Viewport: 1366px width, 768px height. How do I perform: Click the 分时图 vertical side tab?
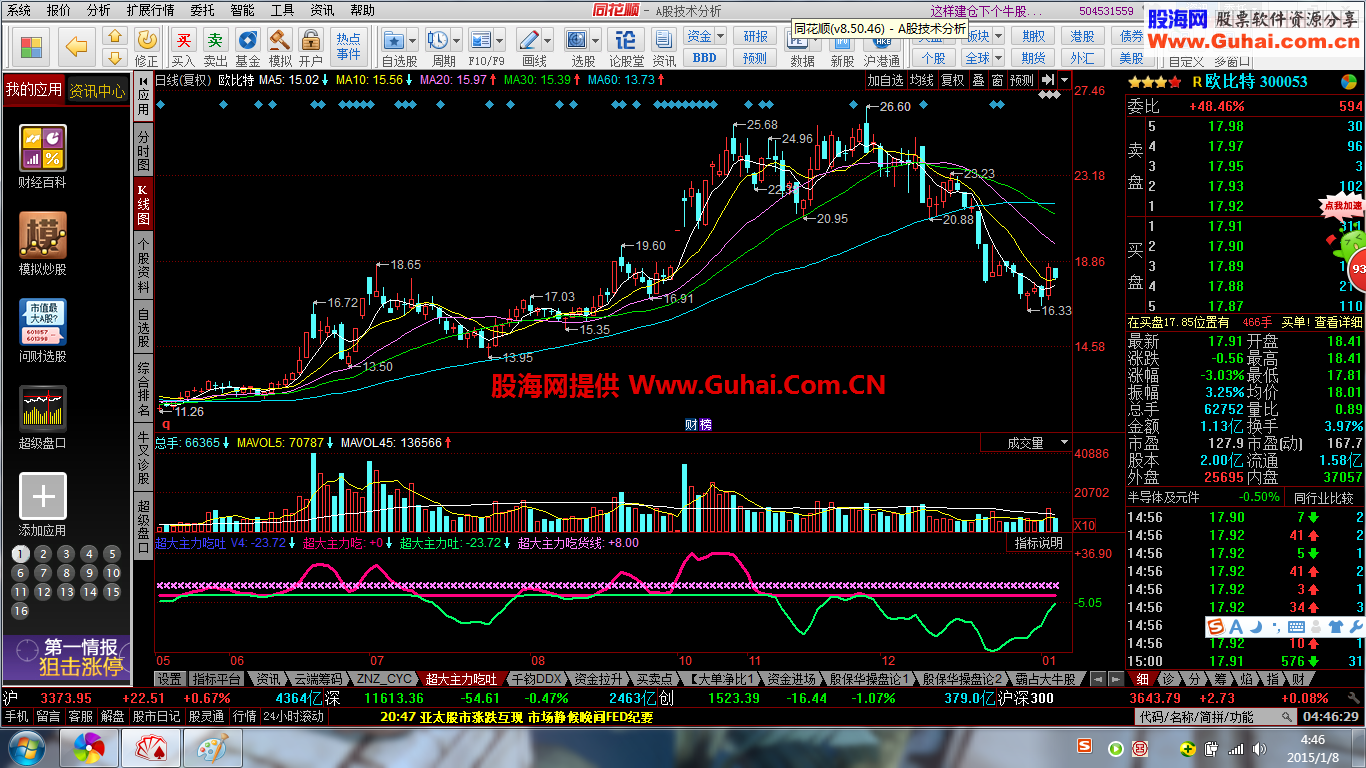143,150
